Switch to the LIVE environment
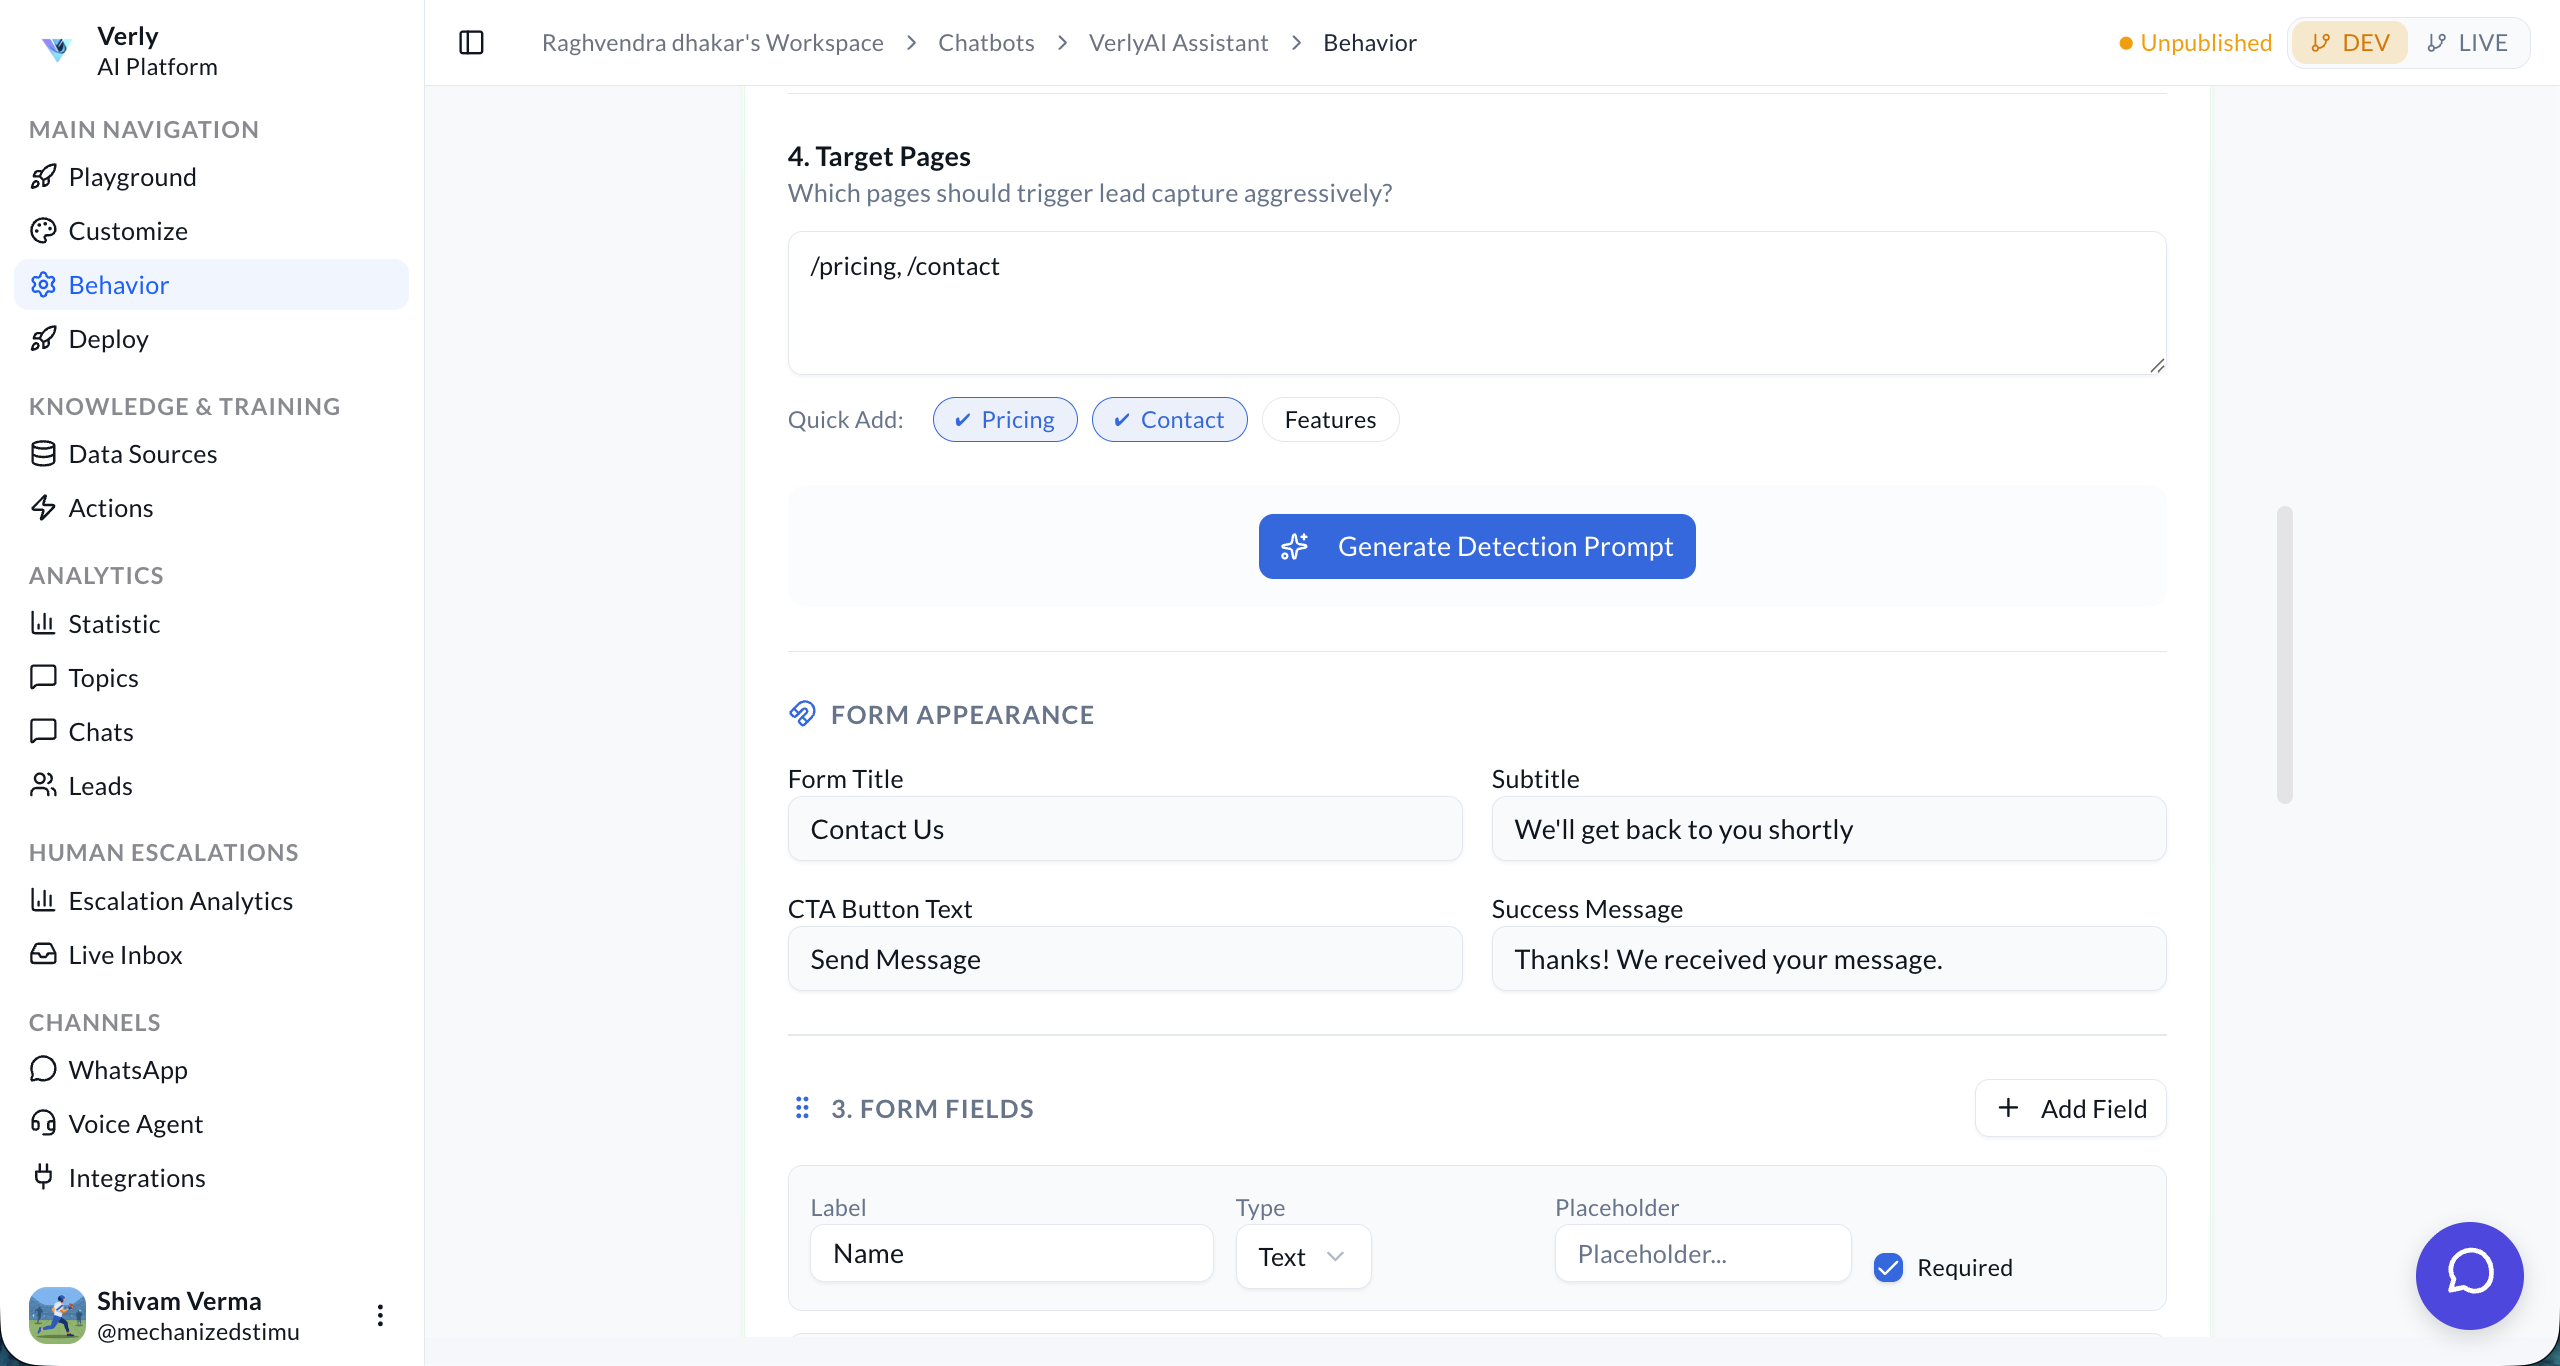2560x1366 pixels. pos(2467,43)
